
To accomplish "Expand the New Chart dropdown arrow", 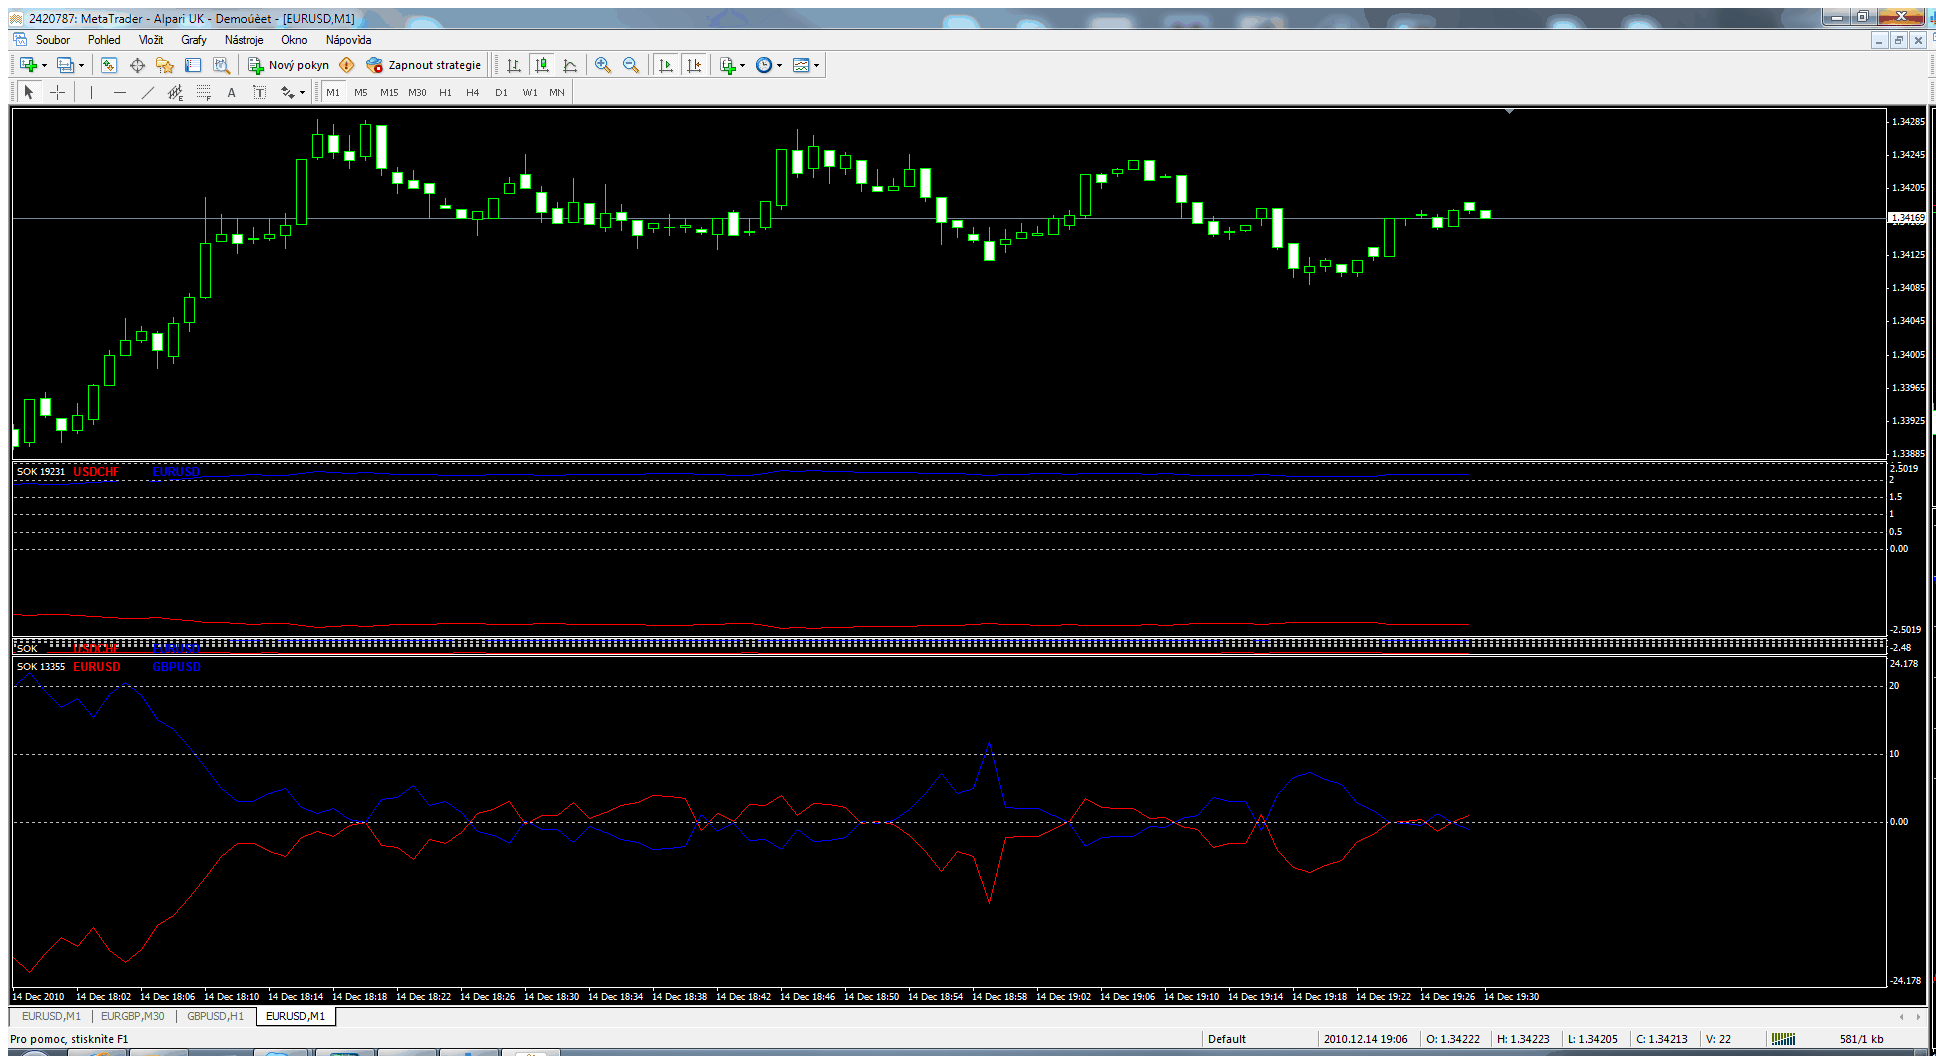I will click(44, 66).
